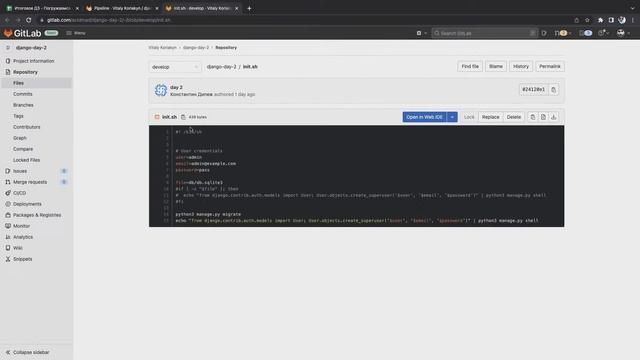
Task: Click the Replace button
Action: point(491,117)
